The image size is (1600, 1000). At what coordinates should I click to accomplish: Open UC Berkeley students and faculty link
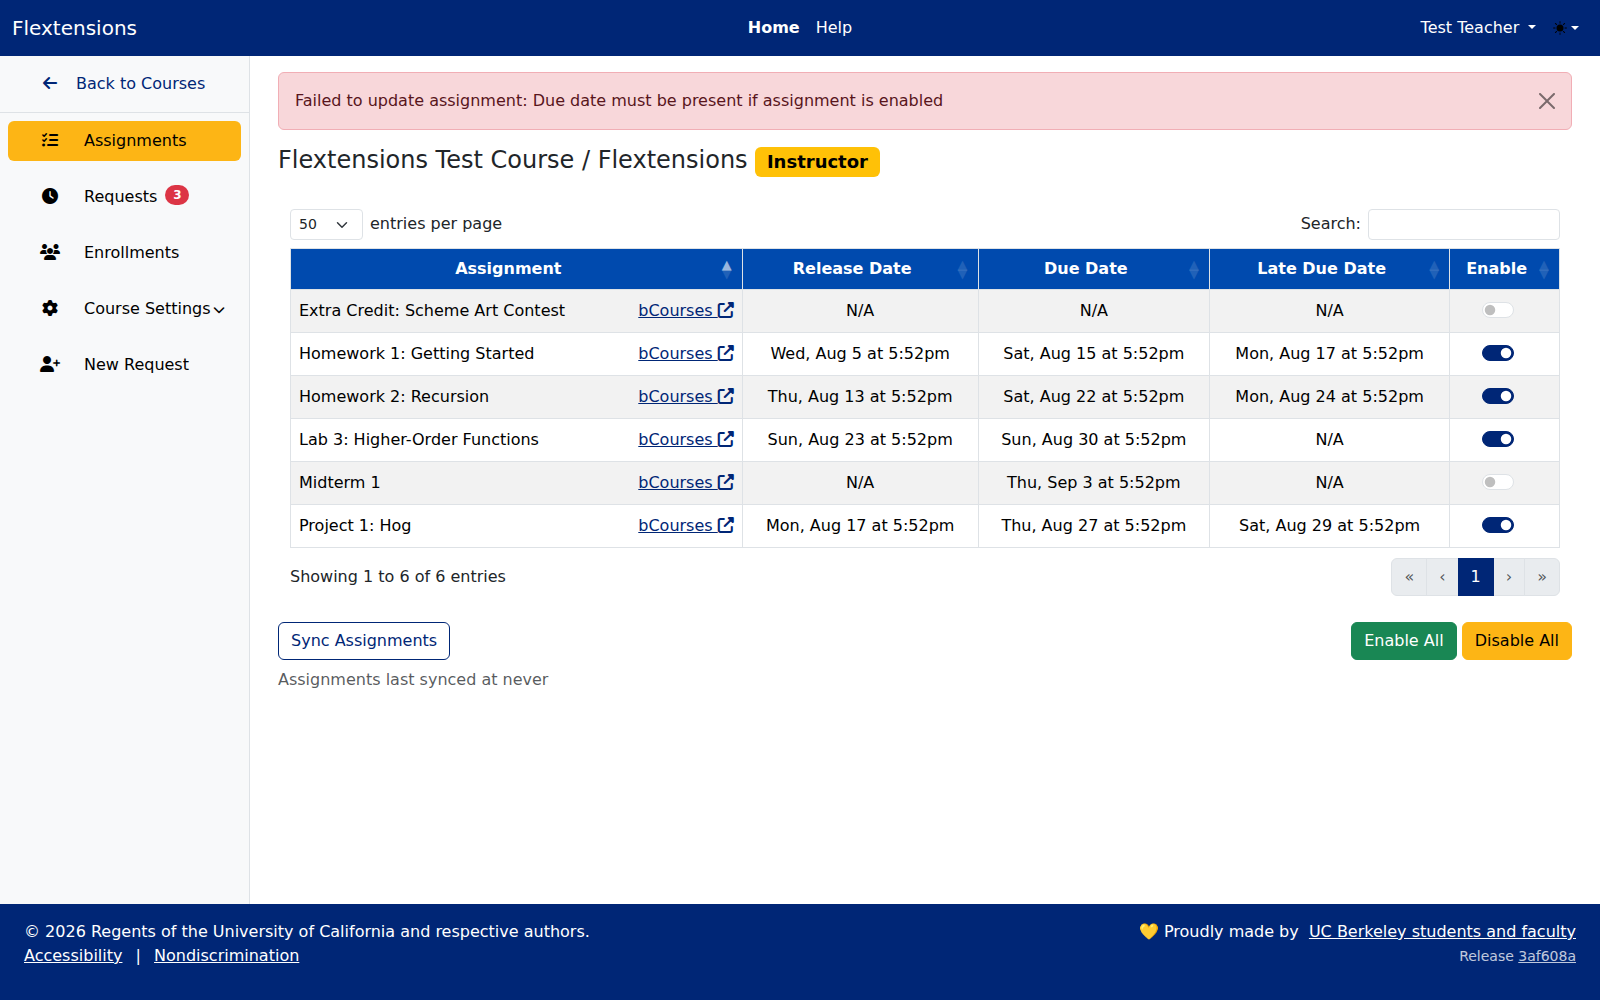pos(1442,931)
